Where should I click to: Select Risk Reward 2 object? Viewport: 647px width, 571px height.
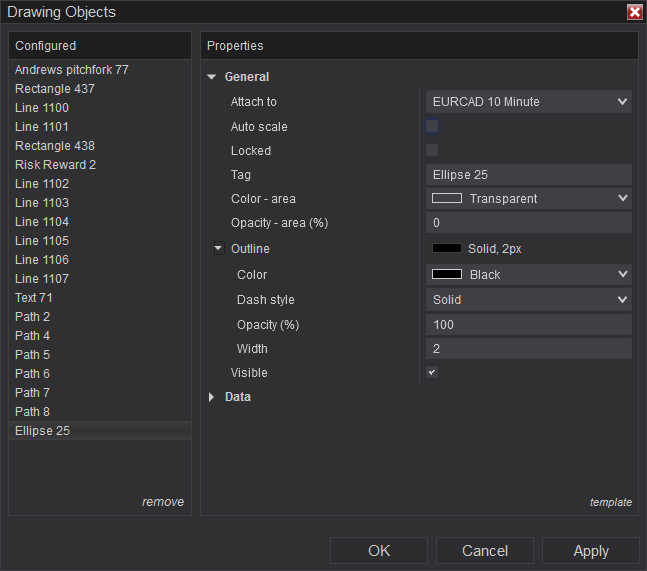click(56, 165)
